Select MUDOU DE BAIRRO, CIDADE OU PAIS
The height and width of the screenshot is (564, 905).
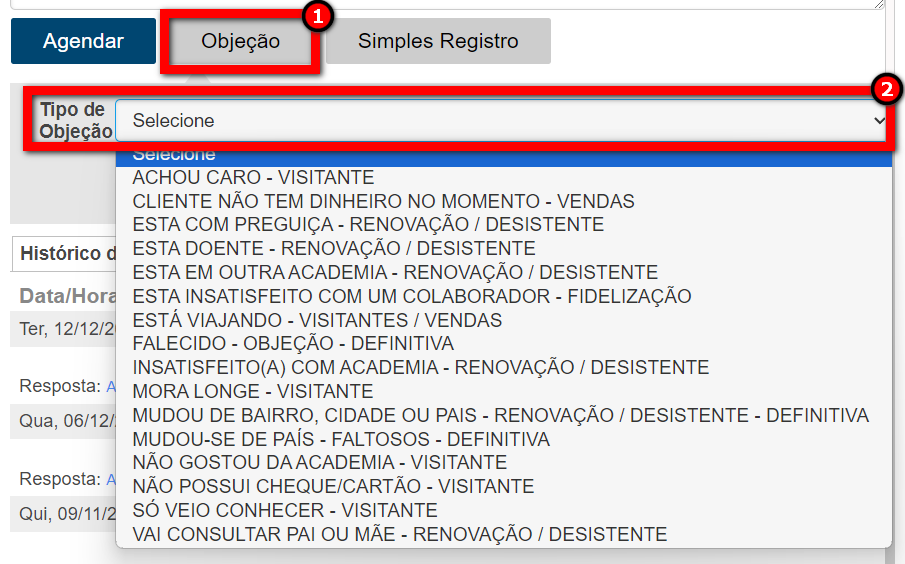[x=500, y=415]
